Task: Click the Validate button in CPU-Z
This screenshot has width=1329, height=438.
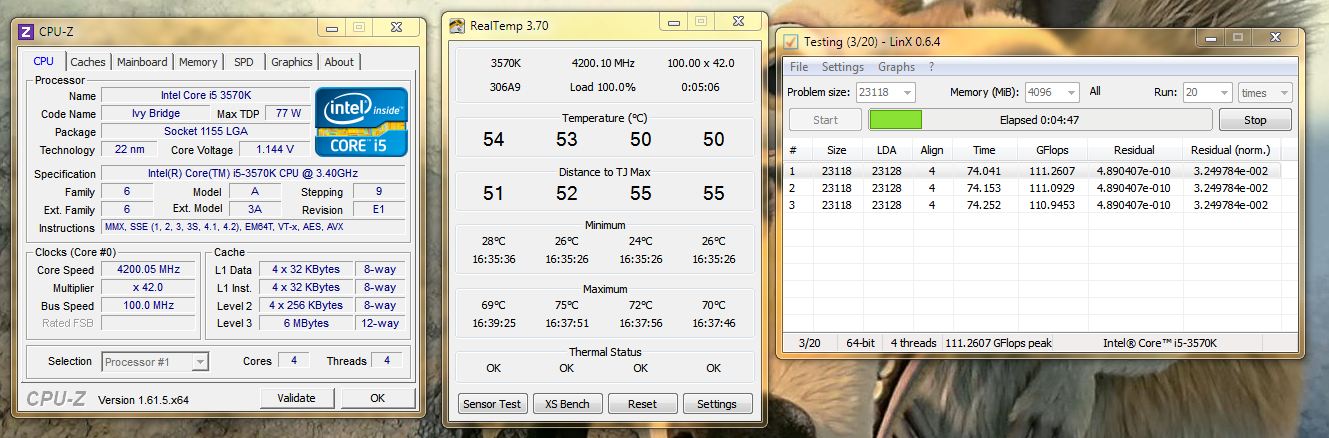Action: [296, 398]
